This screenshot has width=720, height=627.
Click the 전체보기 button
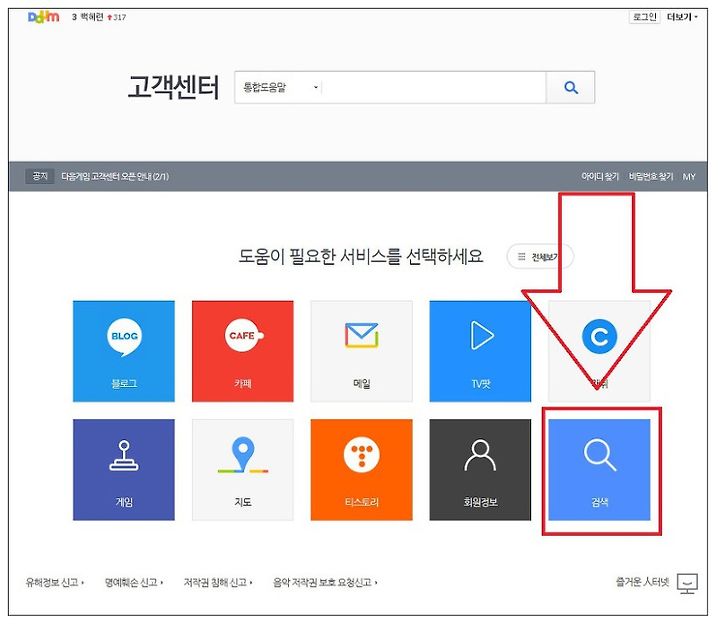click(x=540, y=256)
